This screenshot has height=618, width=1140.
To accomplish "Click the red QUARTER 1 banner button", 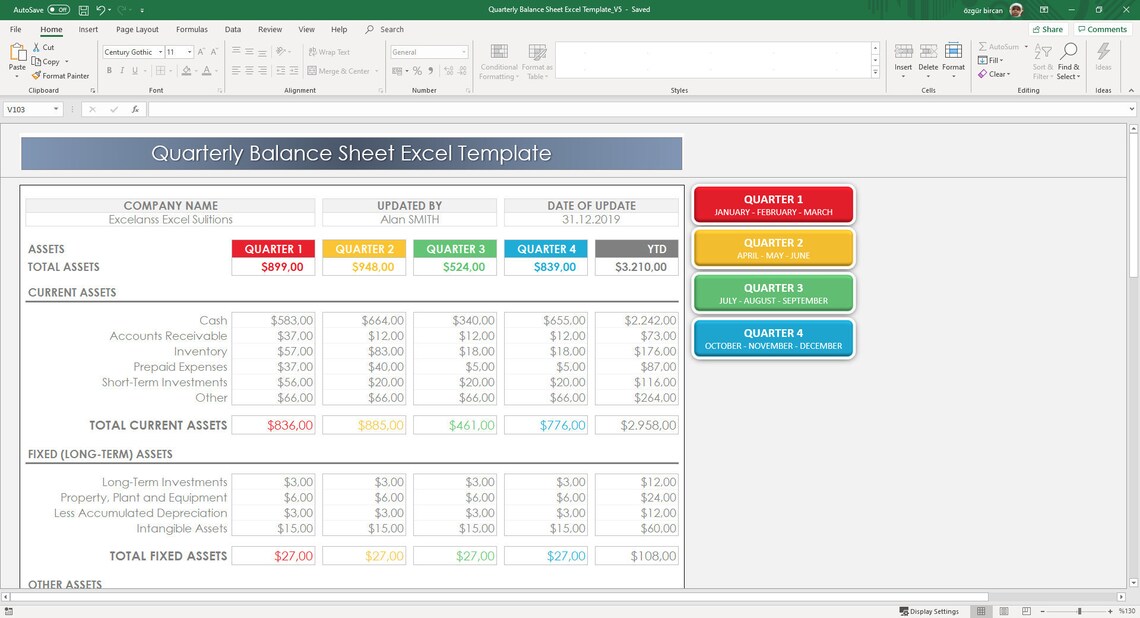I will (x=775, y=202).
